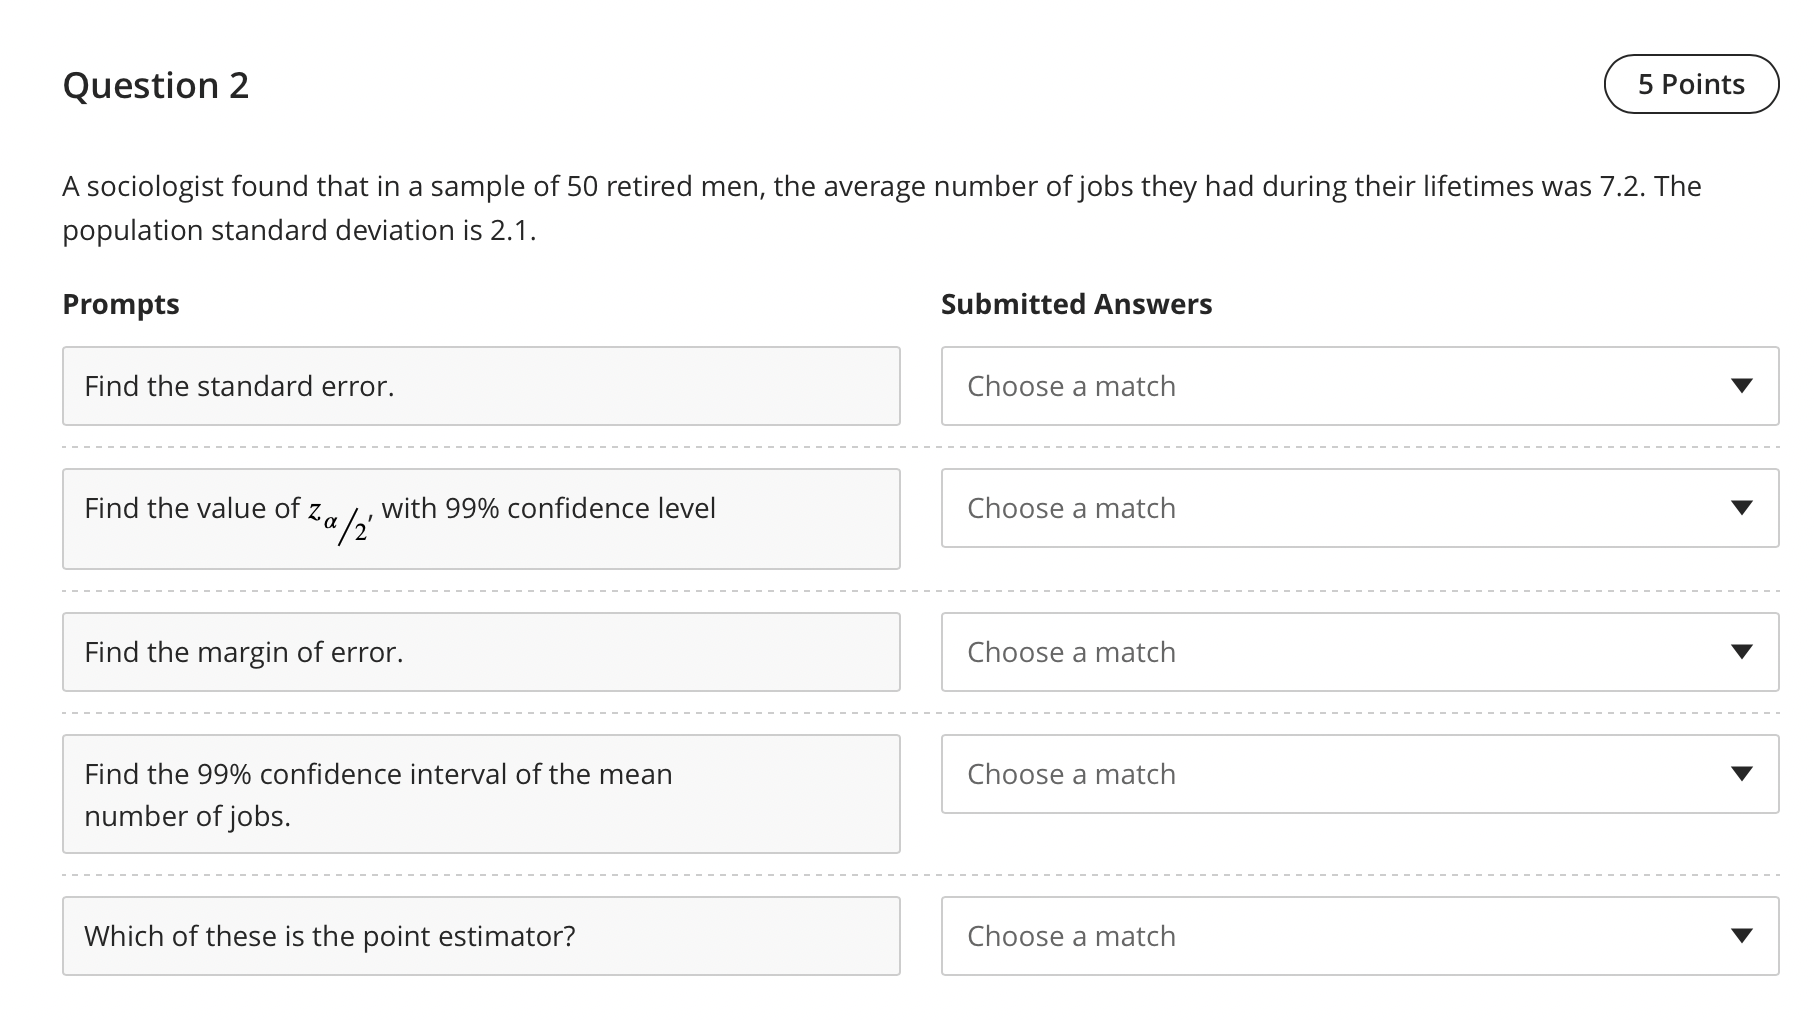Open the dropdown for the 99% confidence interval prompt
Screen dimensions: 1814x1020
1360,773
